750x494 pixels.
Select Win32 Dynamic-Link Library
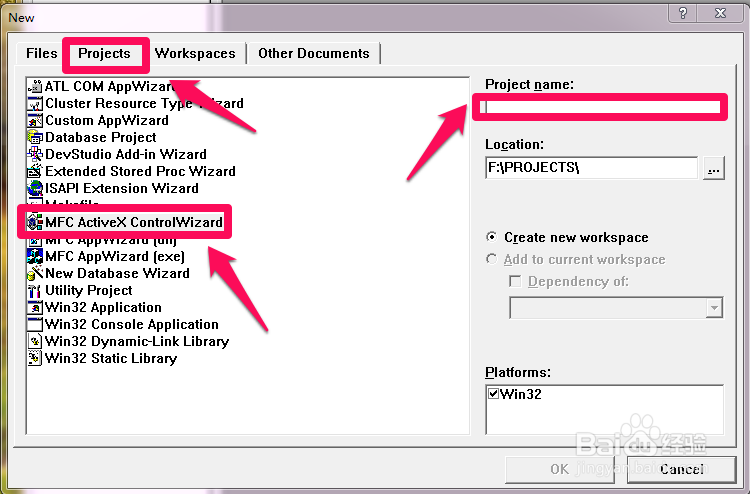click(137, 341)
